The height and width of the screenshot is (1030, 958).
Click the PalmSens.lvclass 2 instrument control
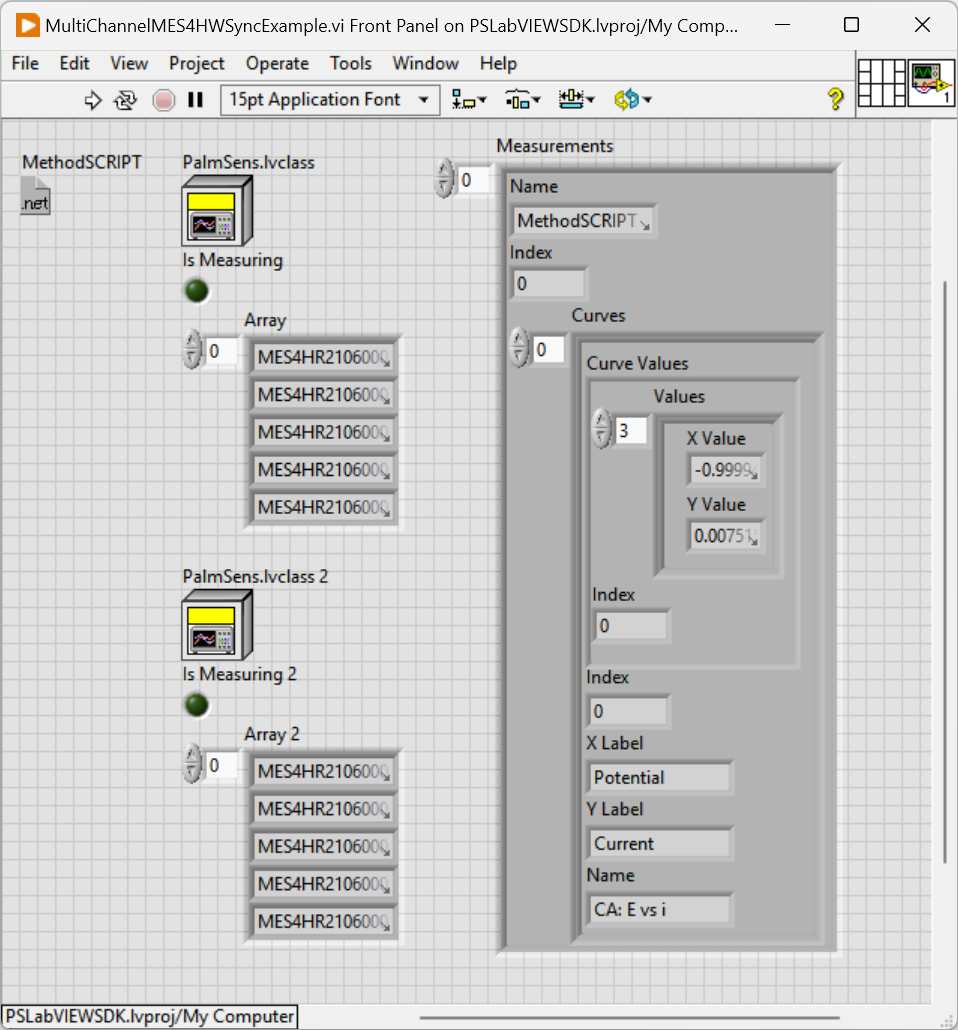tap(217, 625)
